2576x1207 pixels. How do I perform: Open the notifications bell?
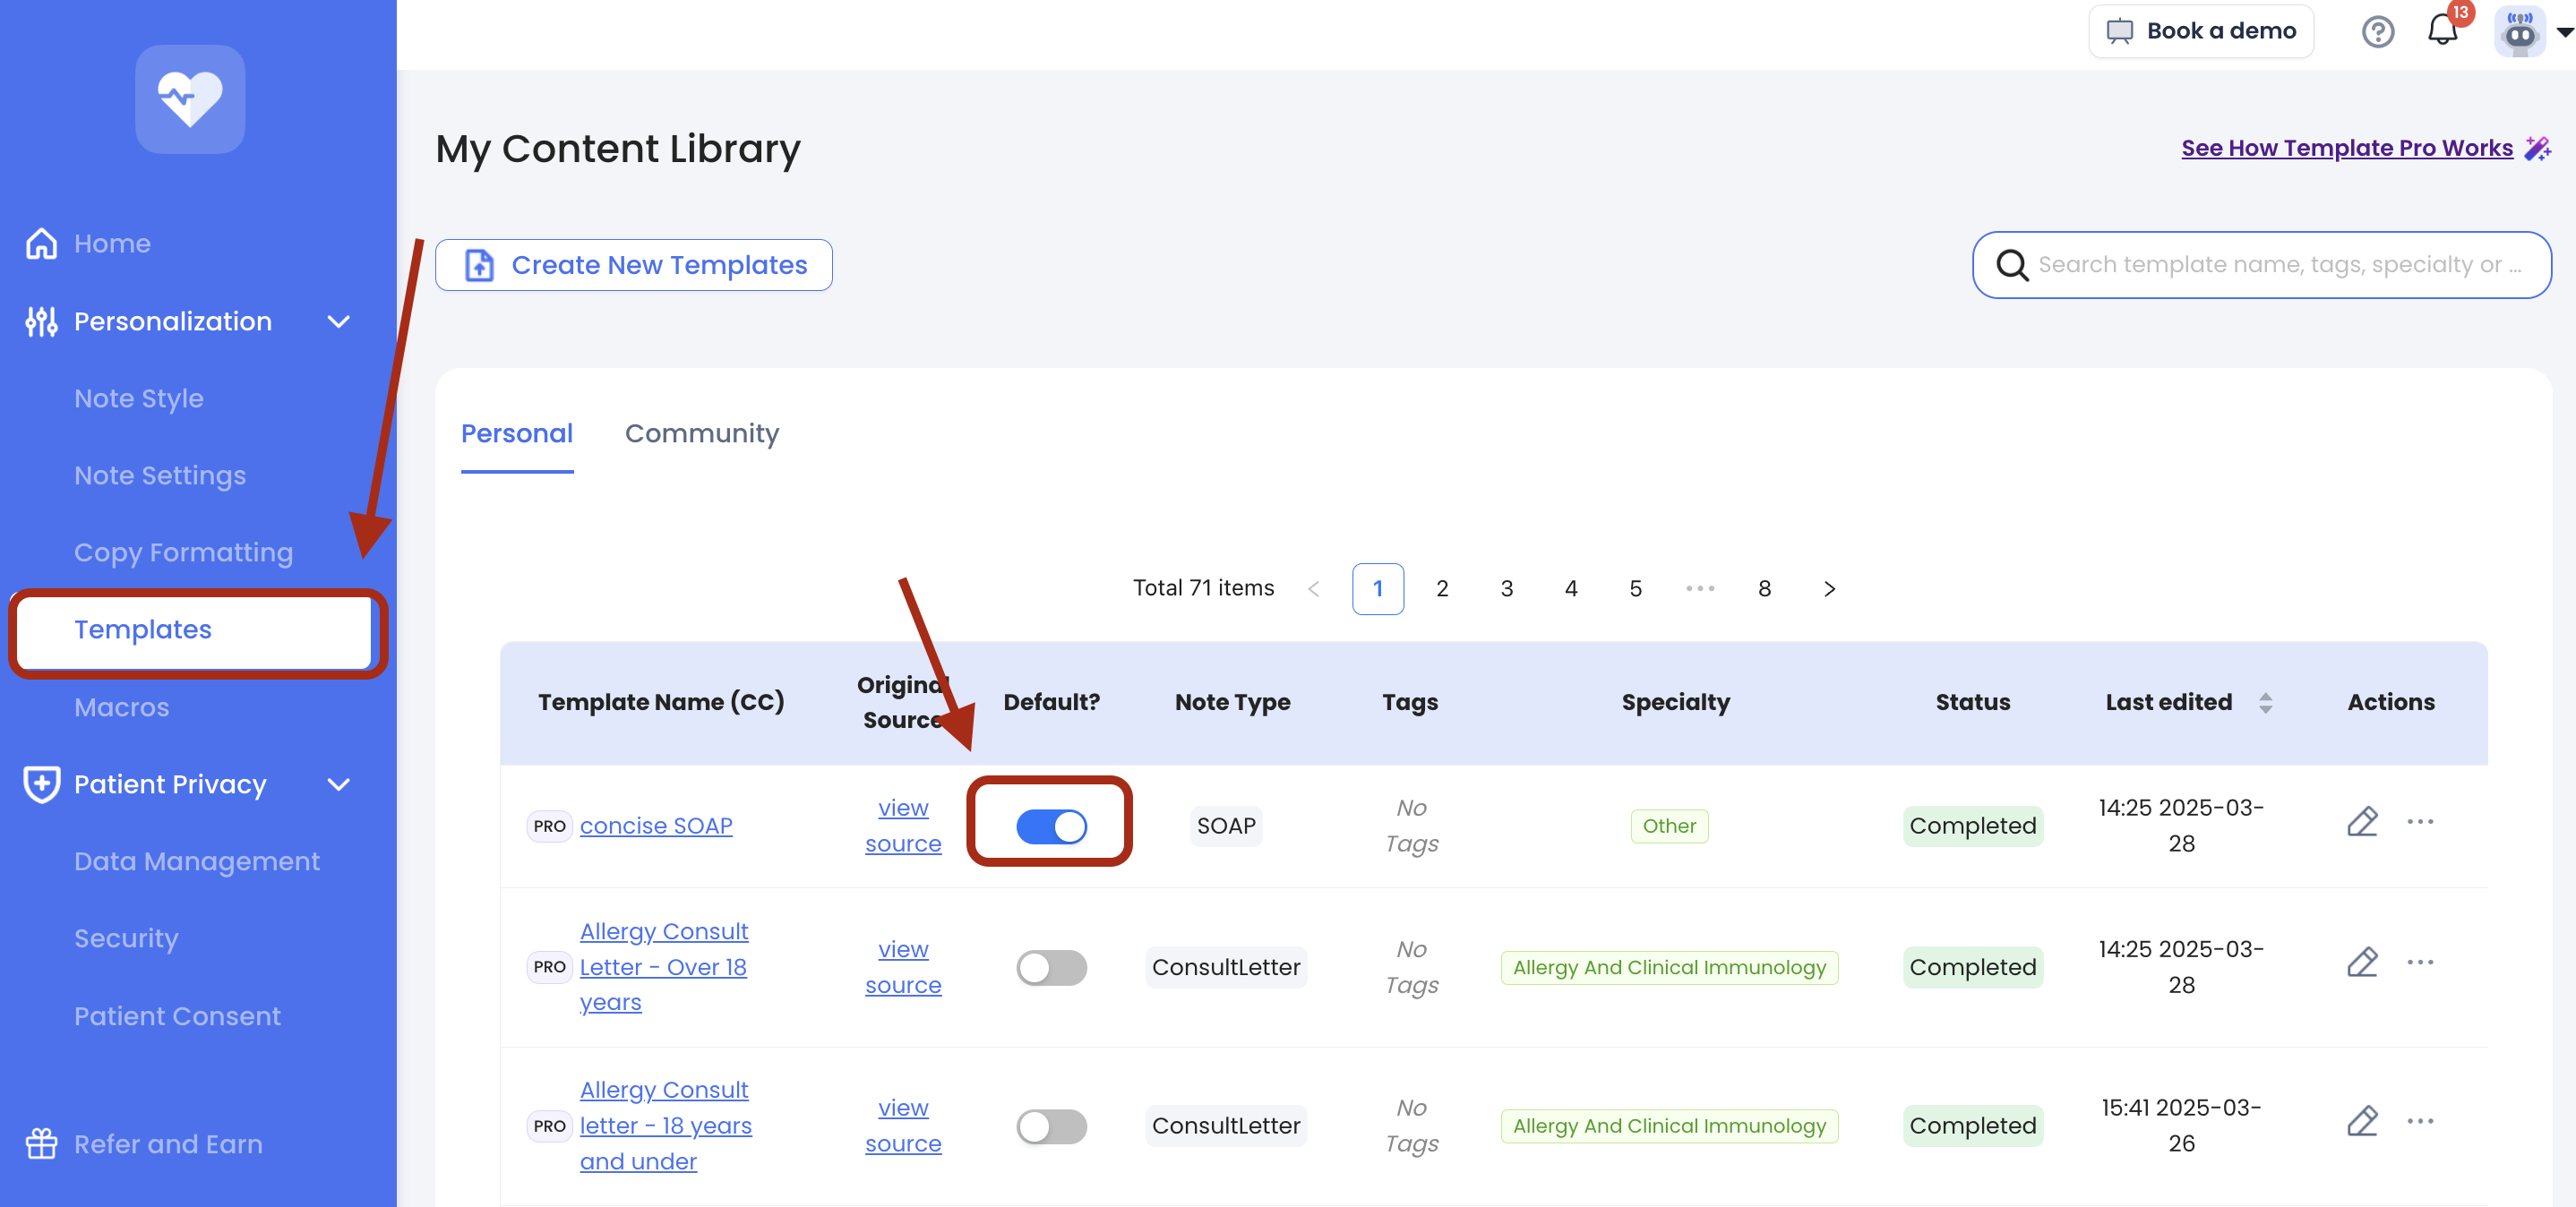(x=2442, y=30)
